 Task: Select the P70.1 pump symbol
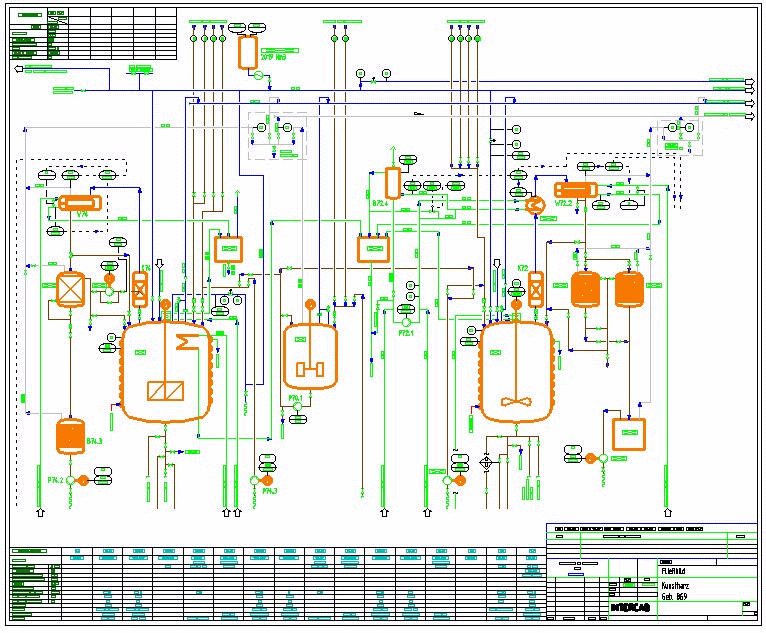tap(298, 406)
